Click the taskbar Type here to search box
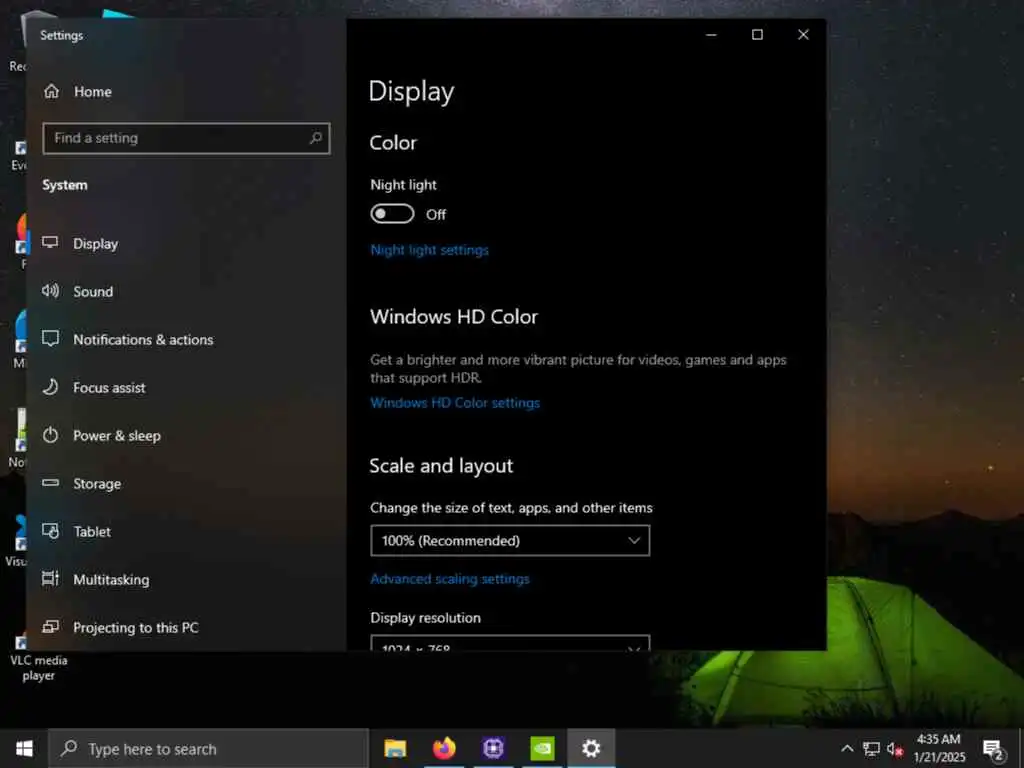 pyautogui.click(x=208, y=748)
